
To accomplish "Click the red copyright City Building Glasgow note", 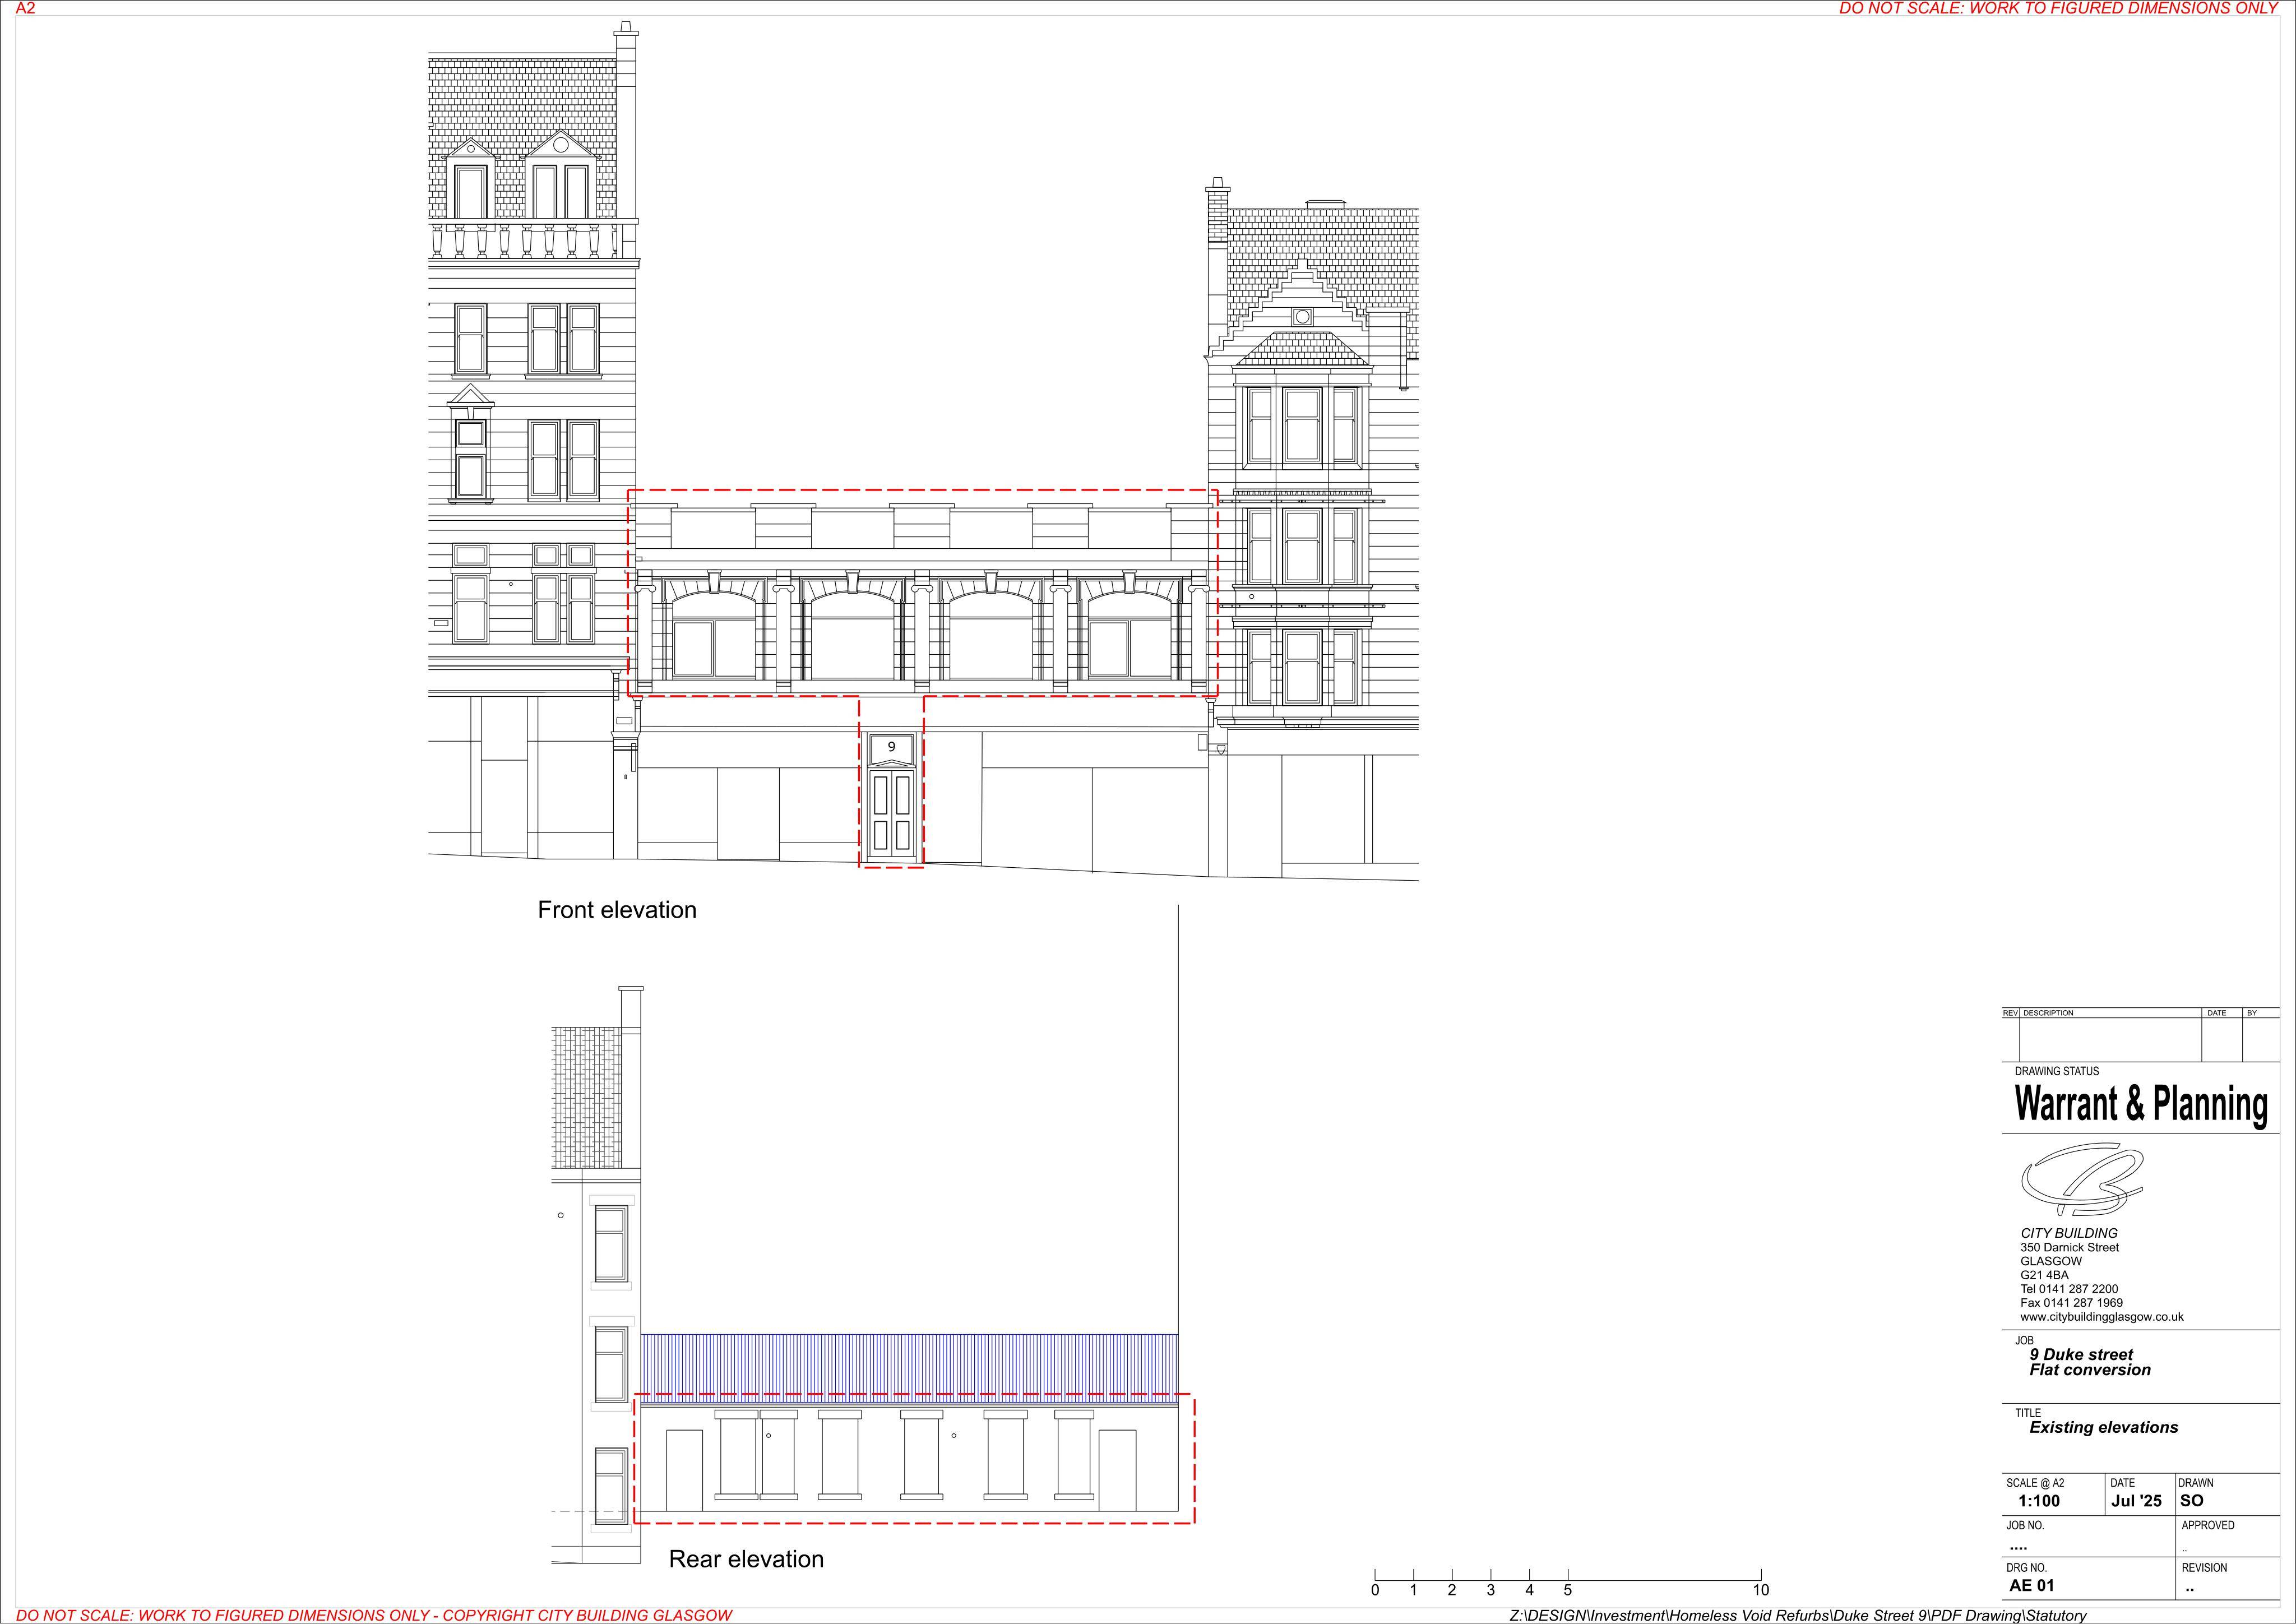I will (x=374, y=1615).
